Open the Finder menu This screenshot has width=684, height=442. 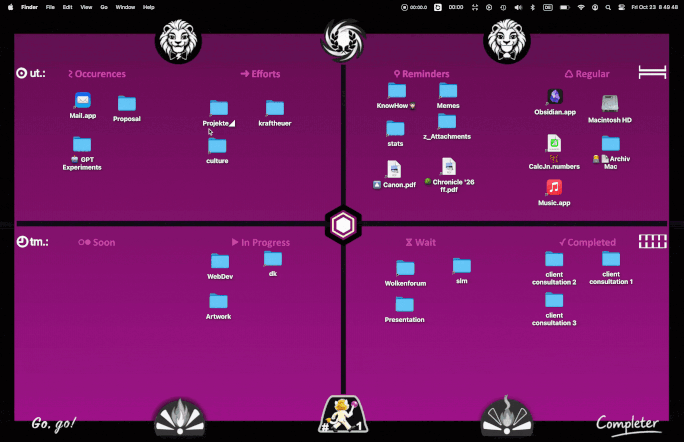pos(29,7)
